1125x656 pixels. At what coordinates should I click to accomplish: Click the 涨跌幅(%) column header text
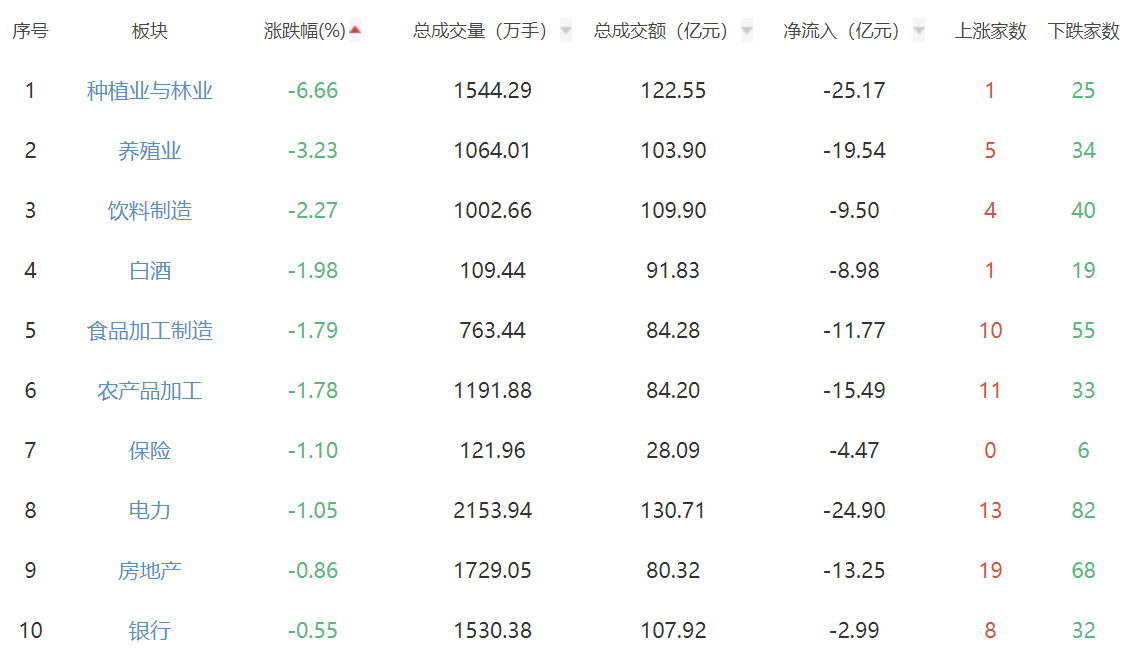pos(304,31)
